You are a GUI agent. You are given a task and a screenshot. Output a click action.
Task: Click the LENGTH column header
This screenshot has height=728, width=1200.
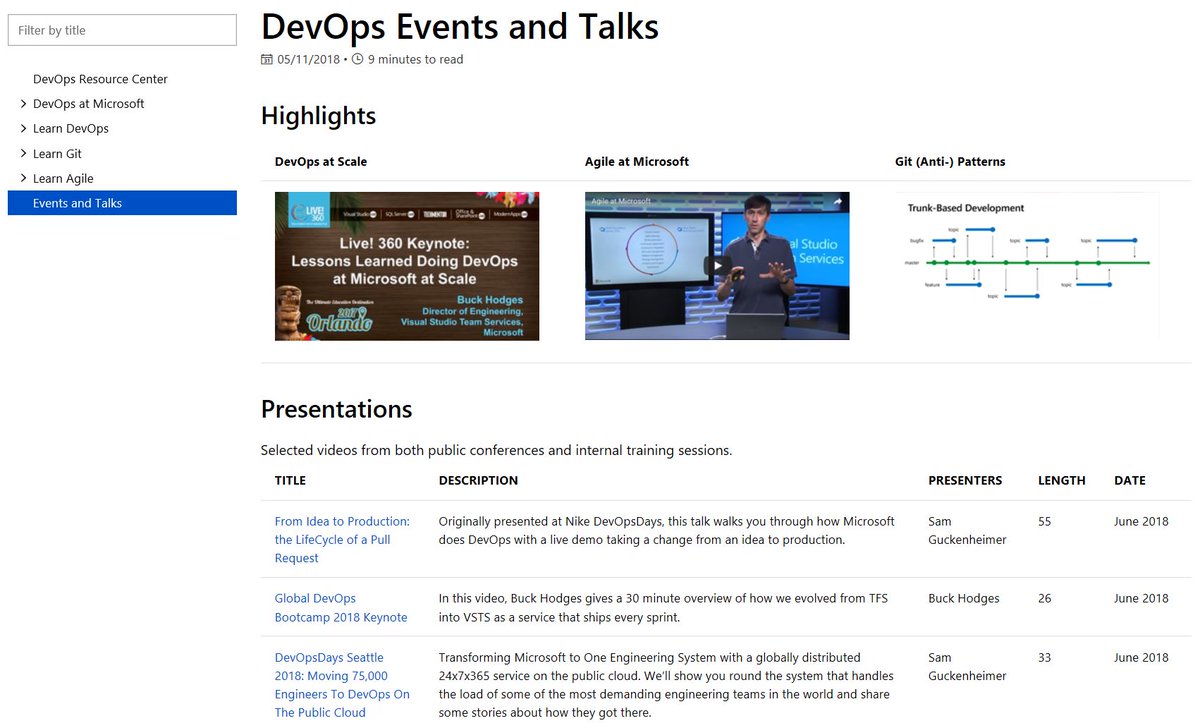click(x=1062, y=481)
